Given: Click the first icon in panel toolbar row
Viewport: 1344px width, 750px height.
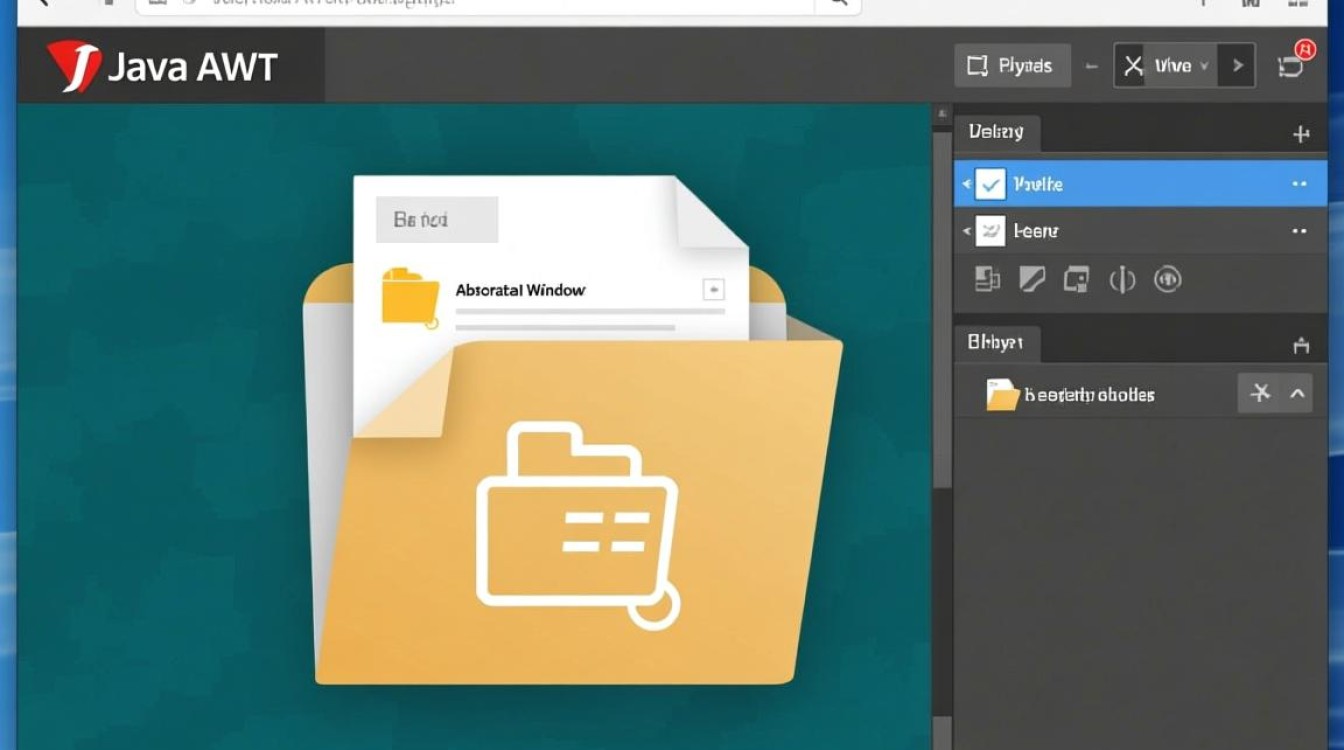Looking at the screenshot, I should tap(987, 280).
